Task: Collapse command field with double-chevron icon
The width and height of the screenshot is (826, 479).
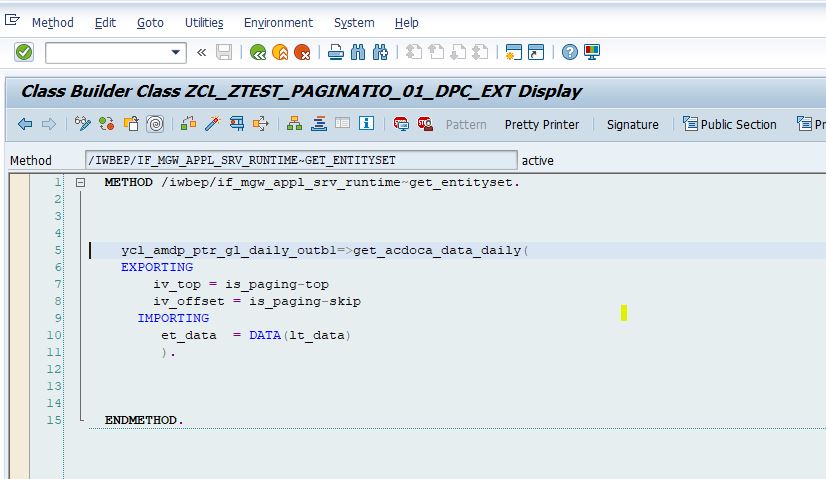Action: click(x=201, y=52)
